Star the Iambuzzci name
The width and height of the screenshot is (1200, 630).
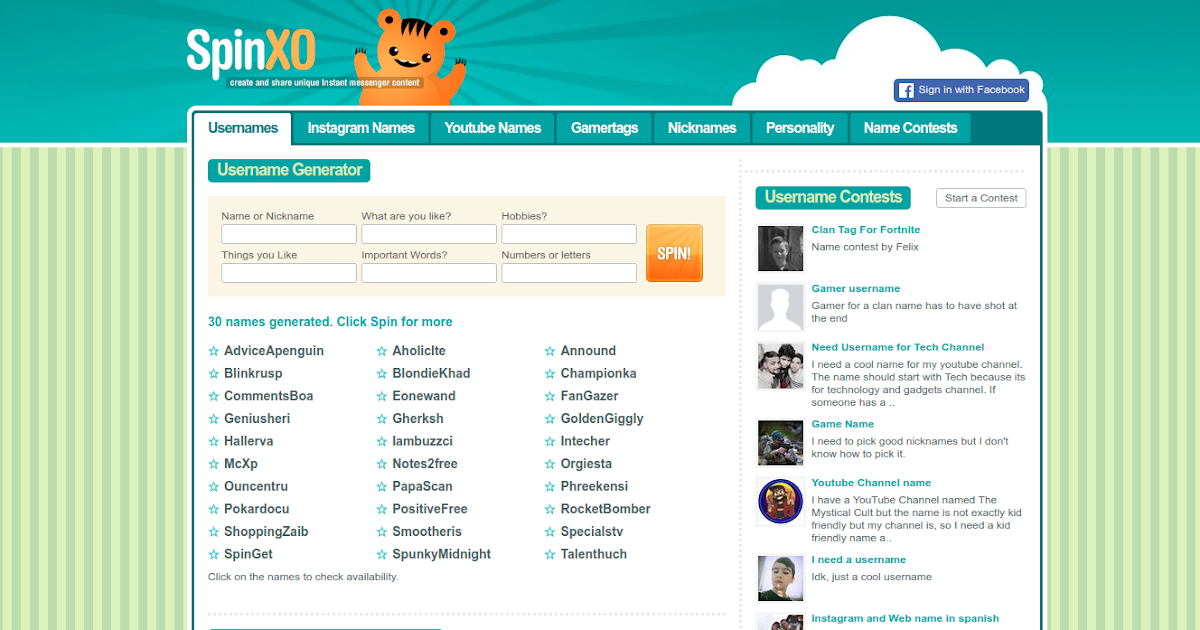382,441
